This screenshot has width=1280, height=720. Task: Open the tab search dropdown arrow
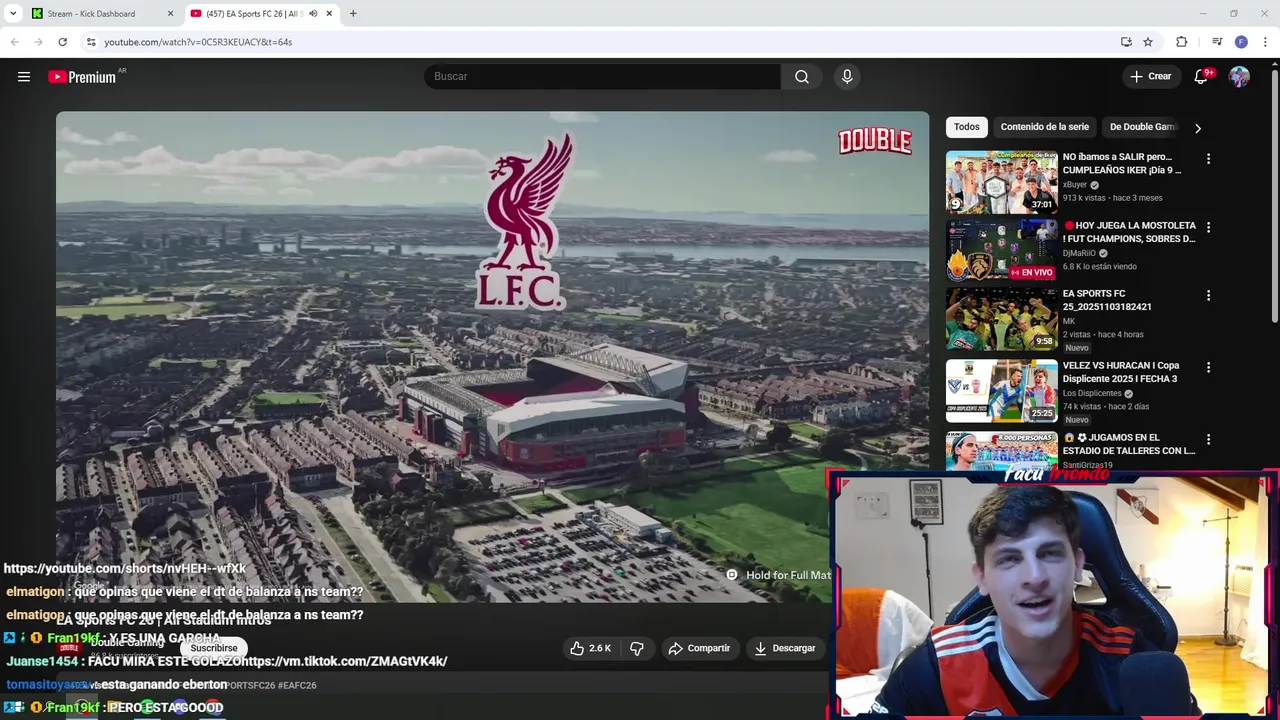[x=13, y=14]
